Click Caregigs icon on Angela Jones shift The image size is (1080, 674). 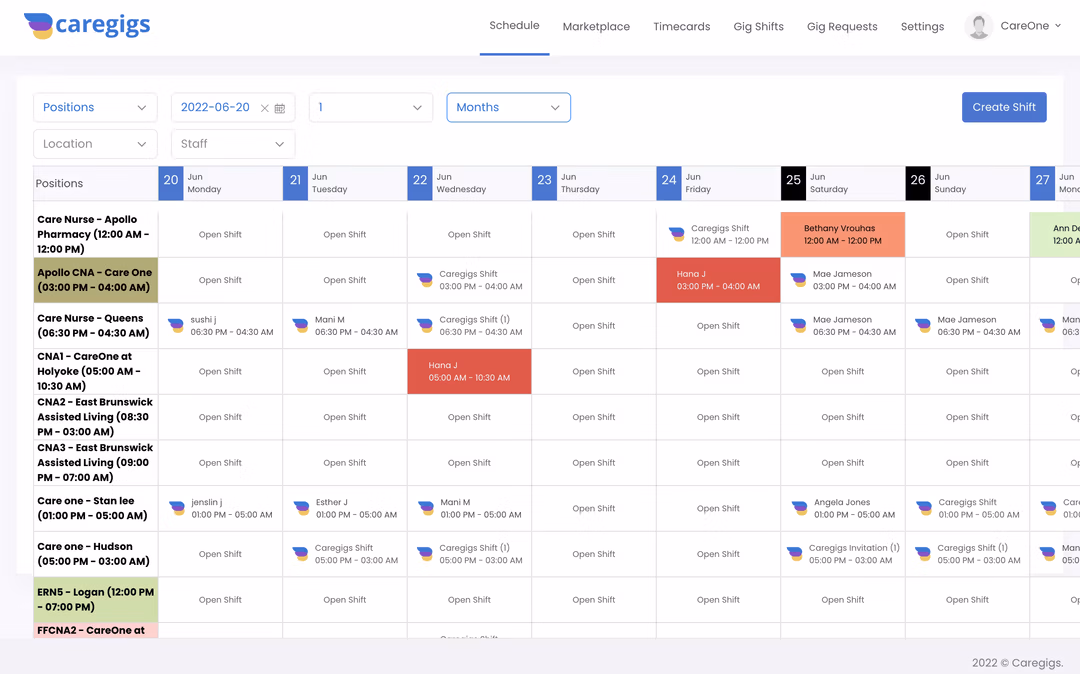(x=800, y=508)
